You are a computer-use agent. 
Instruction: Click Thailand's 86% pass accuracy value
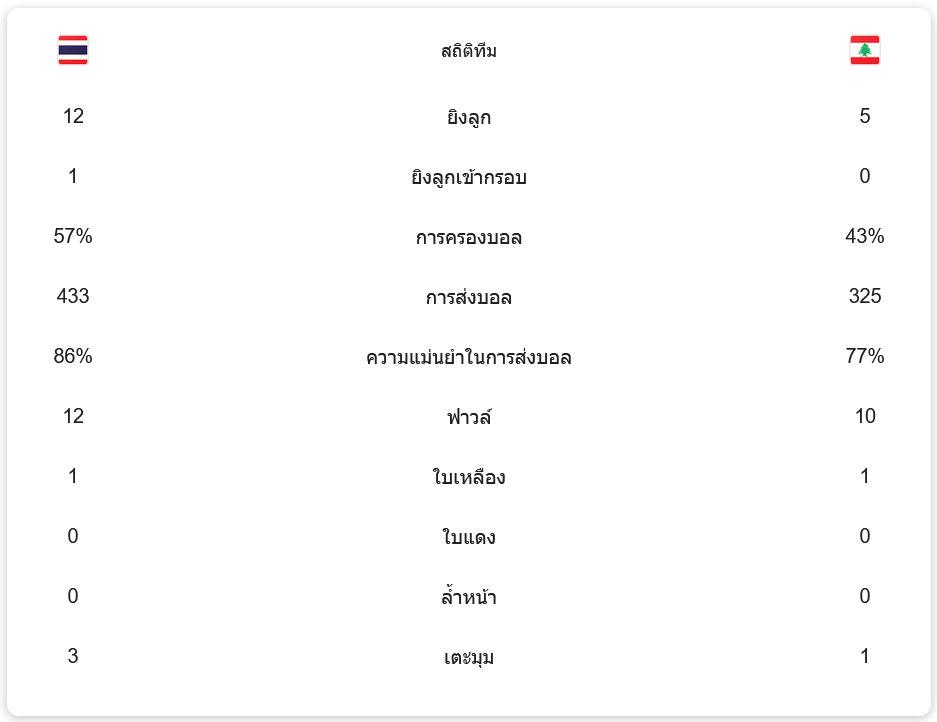point(73,356)
